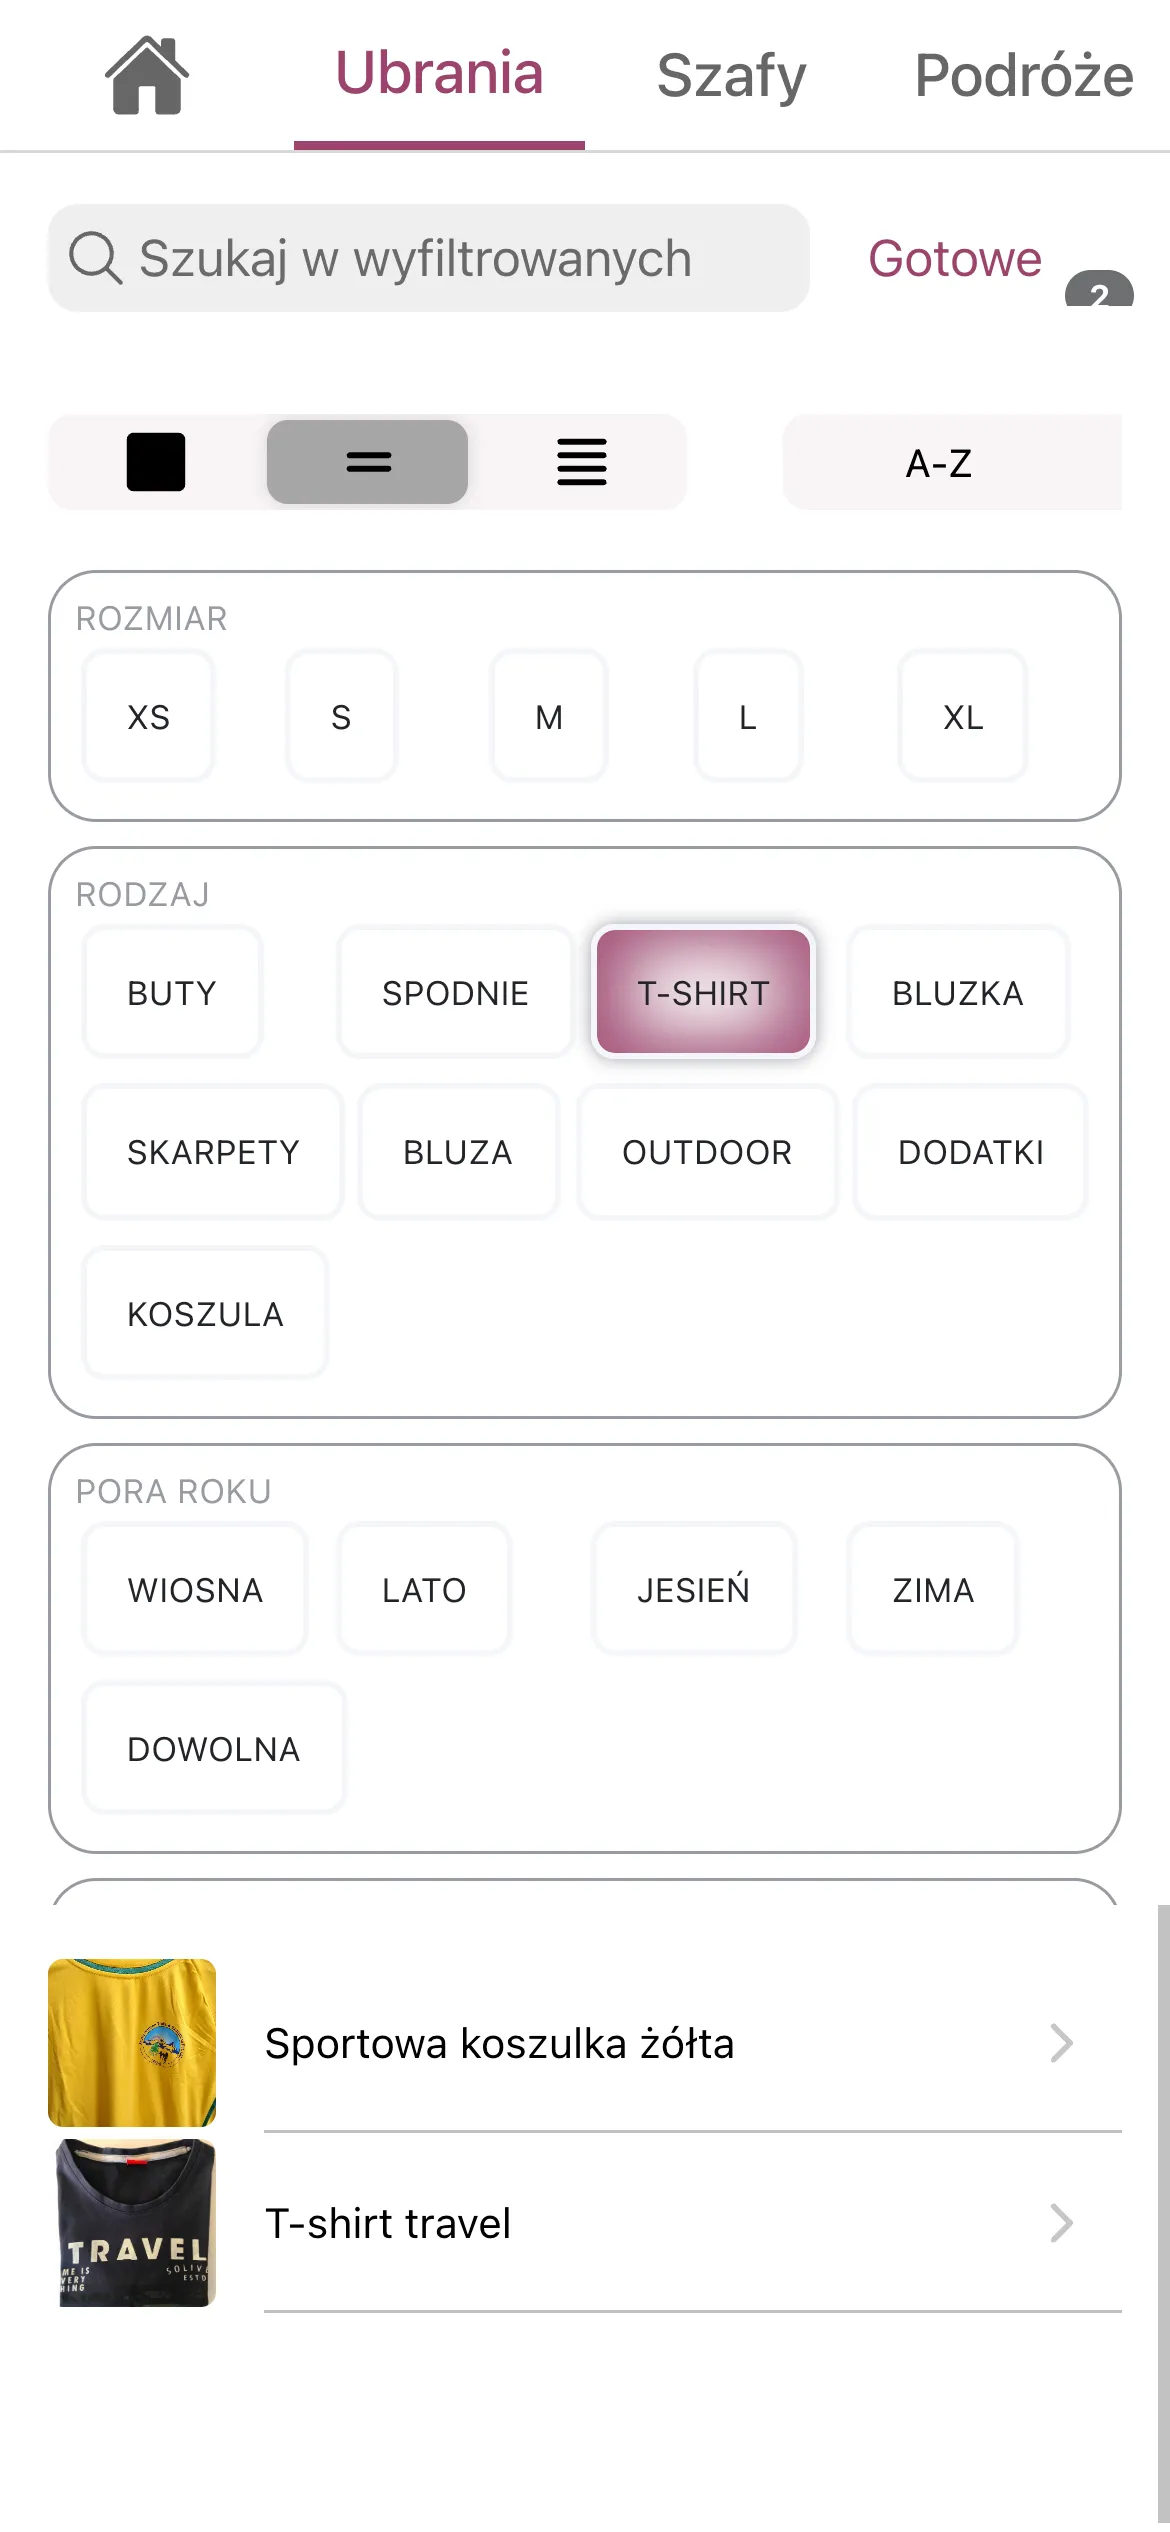
Task: Deselect the T-SHIRT type filter
Action: tap(703, 993)
